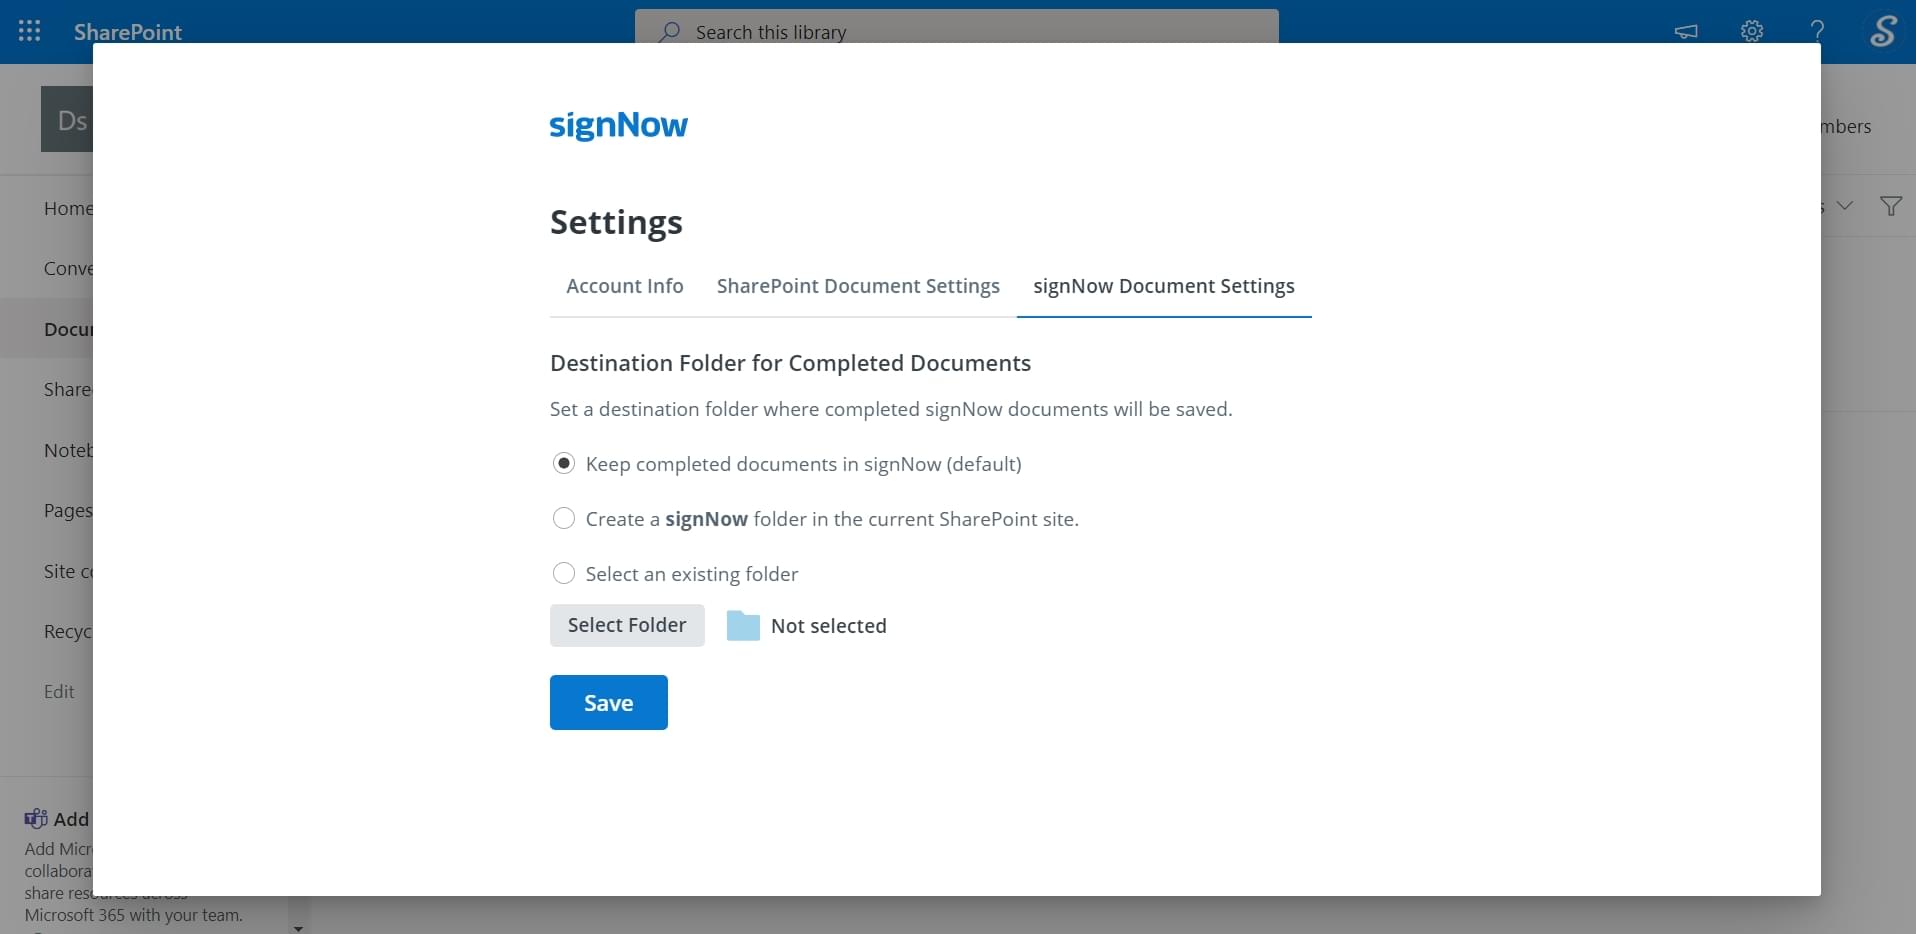Open the account profile S icon
Viewport: 1916px width, 934px height.
click(1883, 31)
